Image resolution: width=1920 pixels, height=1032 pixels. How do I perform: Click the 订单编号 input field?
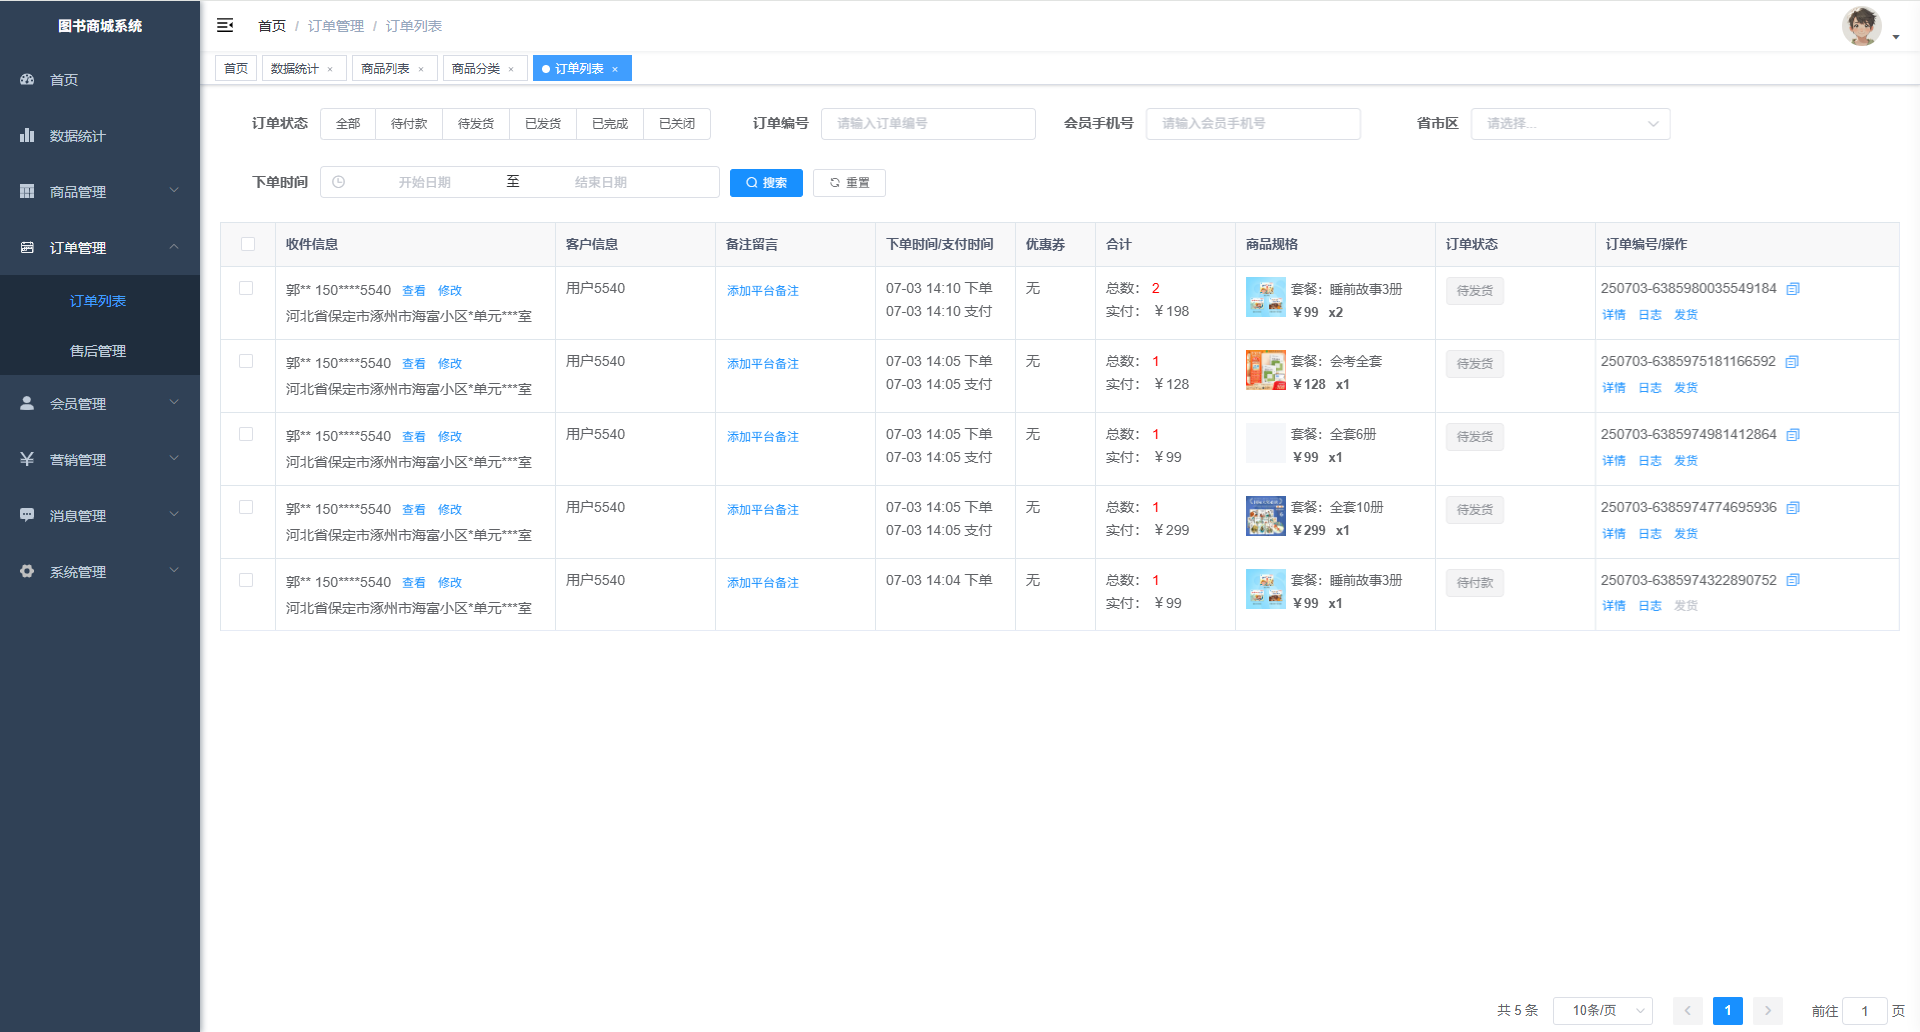point(927,124)
